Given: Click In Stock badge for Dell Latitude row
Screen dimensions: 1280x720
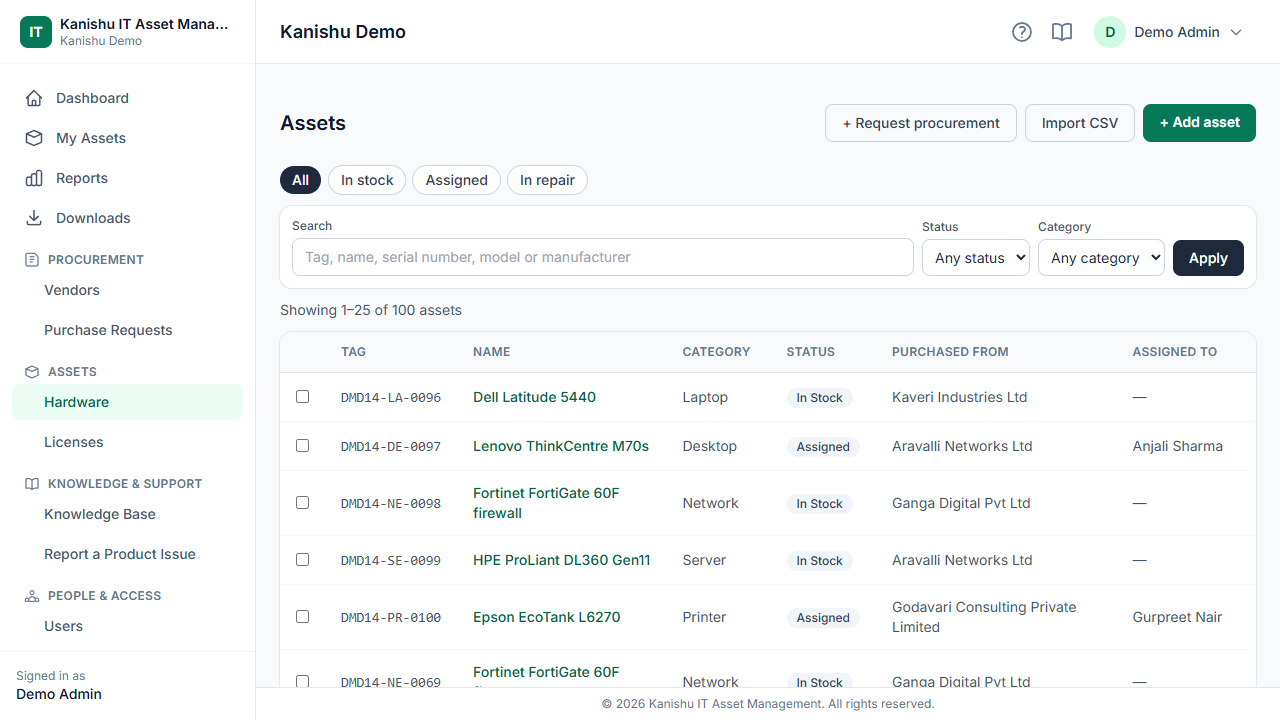Looking at the screenshot, I should [x=819, y=398].
